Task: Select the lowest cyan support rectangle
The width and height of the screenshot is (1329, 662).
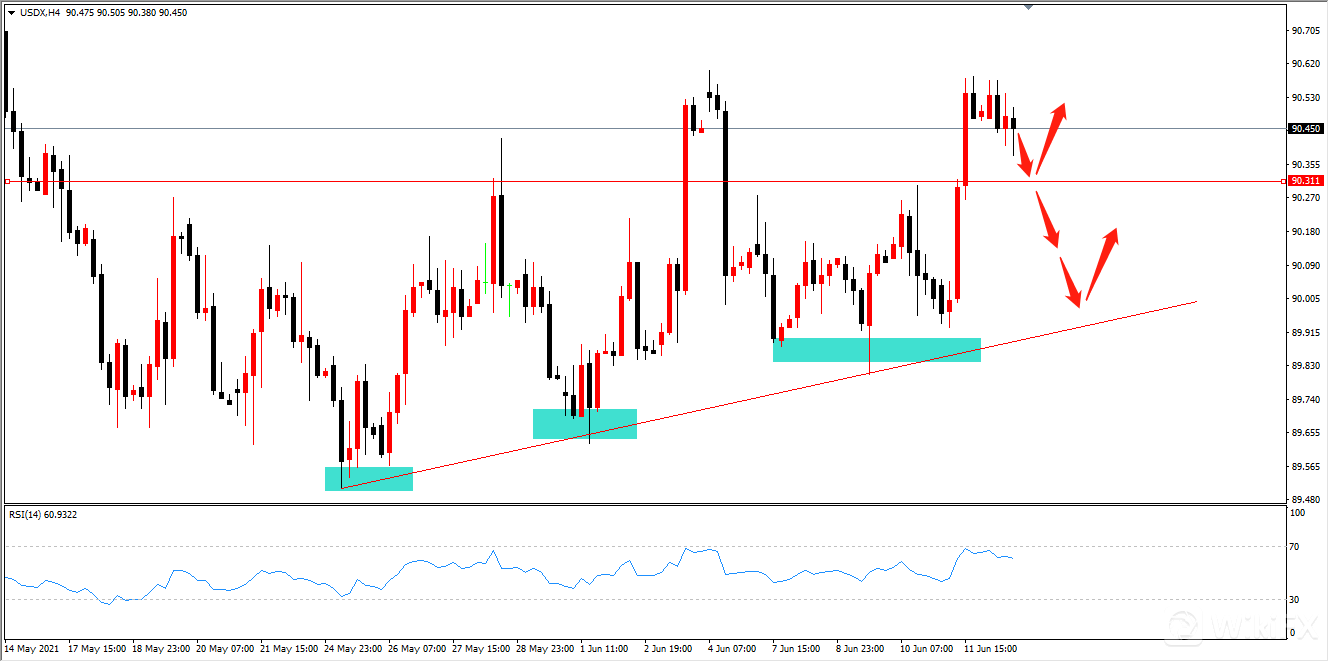Action: point(369,478)
